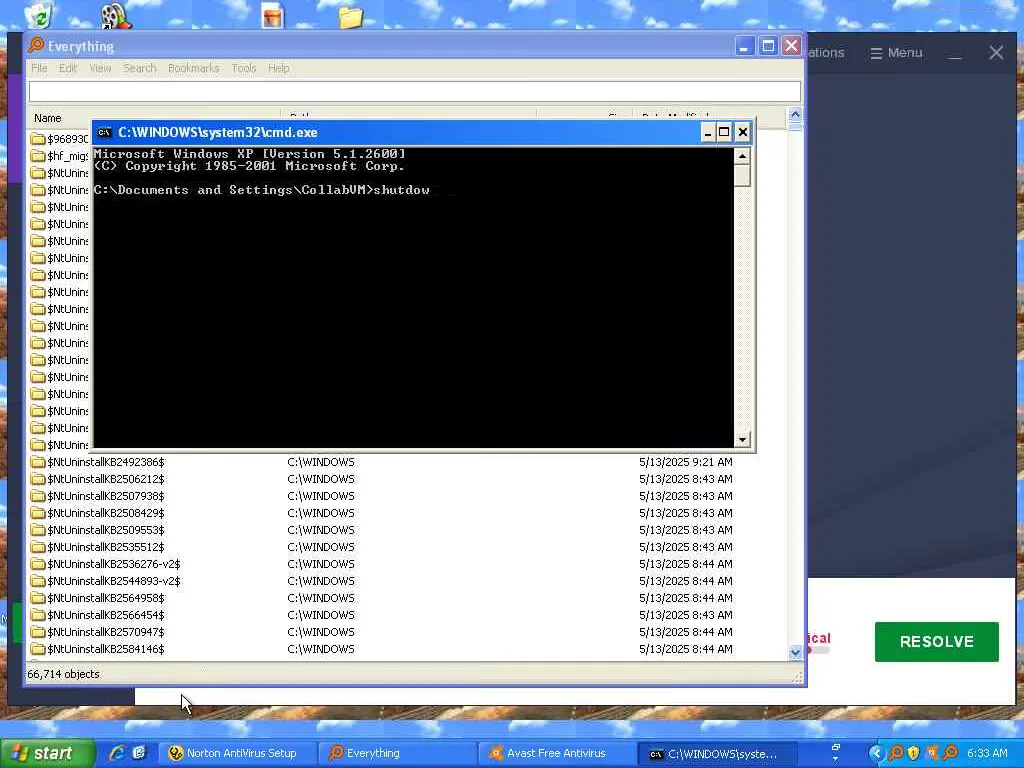Open the yellow folder on the desktop
This screenshot has height=768, width=1024.
point(350,16)
